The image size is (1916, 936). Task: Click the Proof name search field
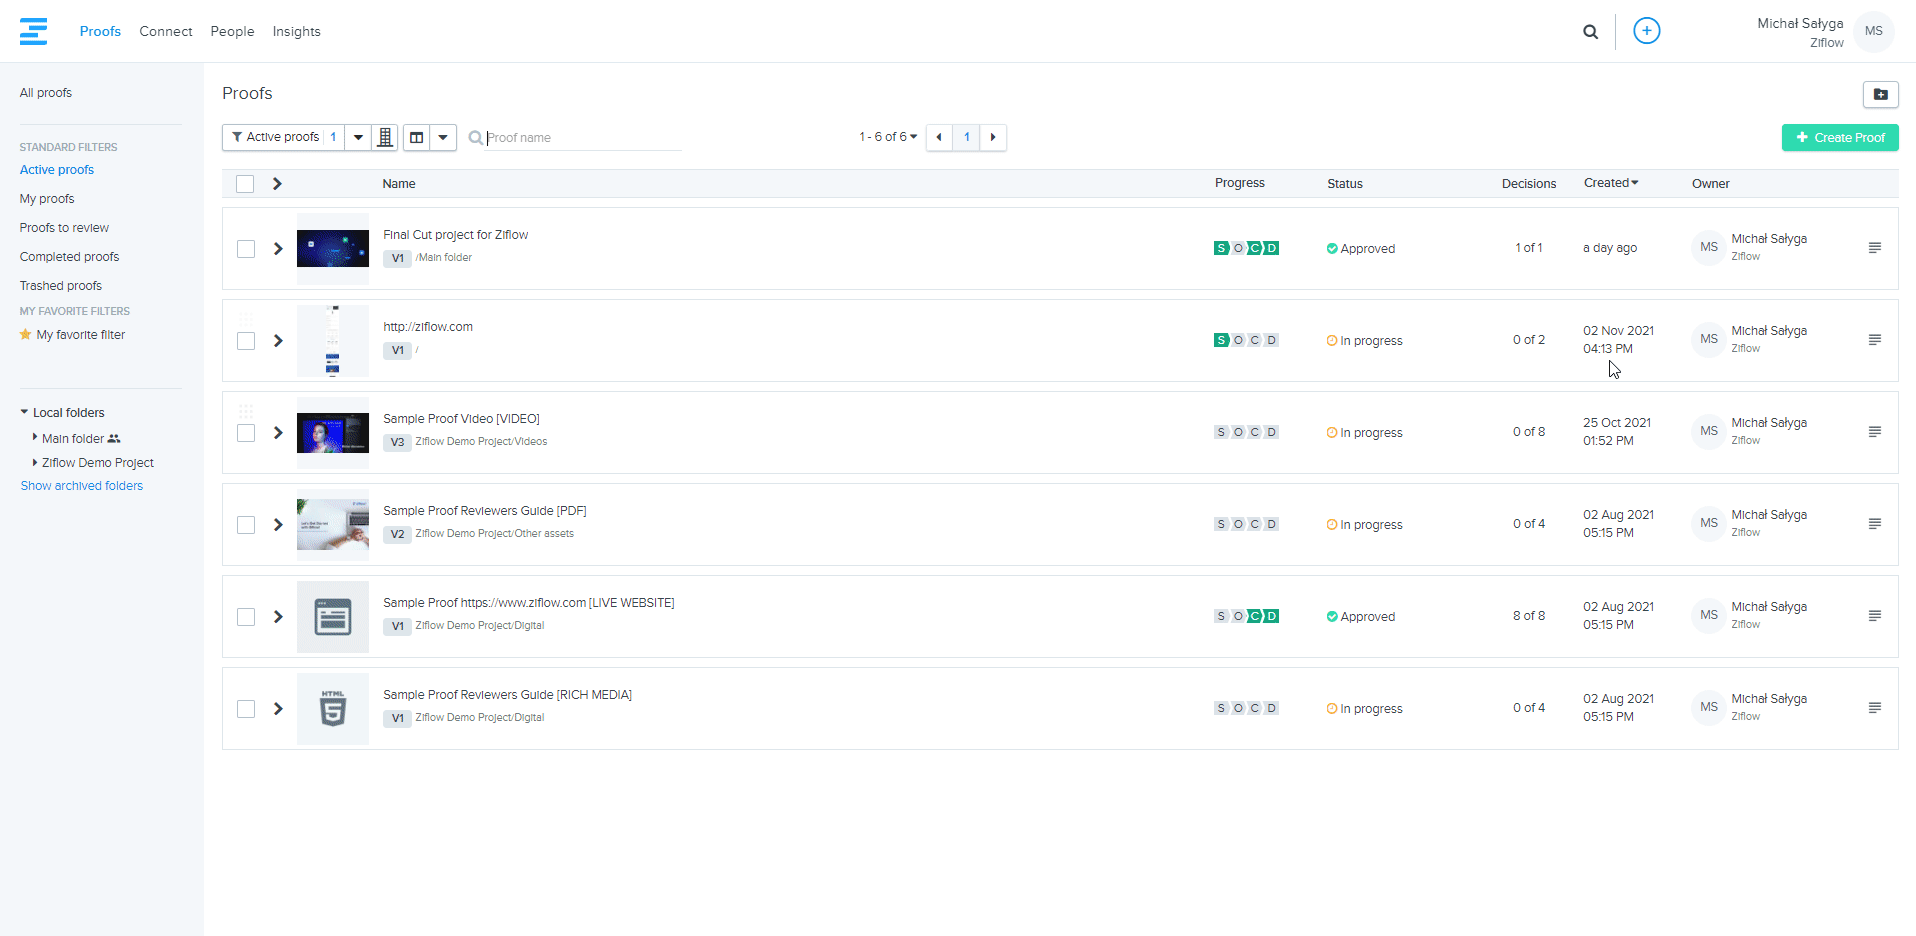pos(580,138)
